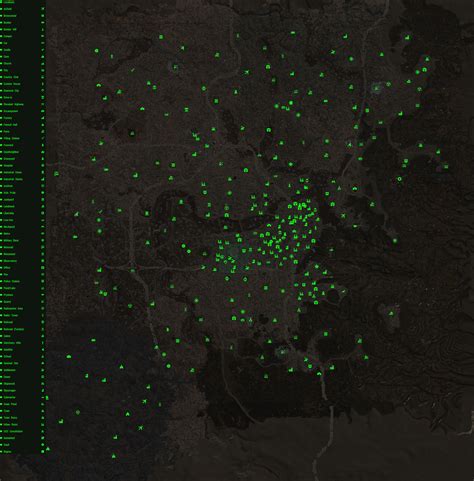Select the Radioactive Area legend icon
Screen dimensions: 474x481
coord(43,309)
